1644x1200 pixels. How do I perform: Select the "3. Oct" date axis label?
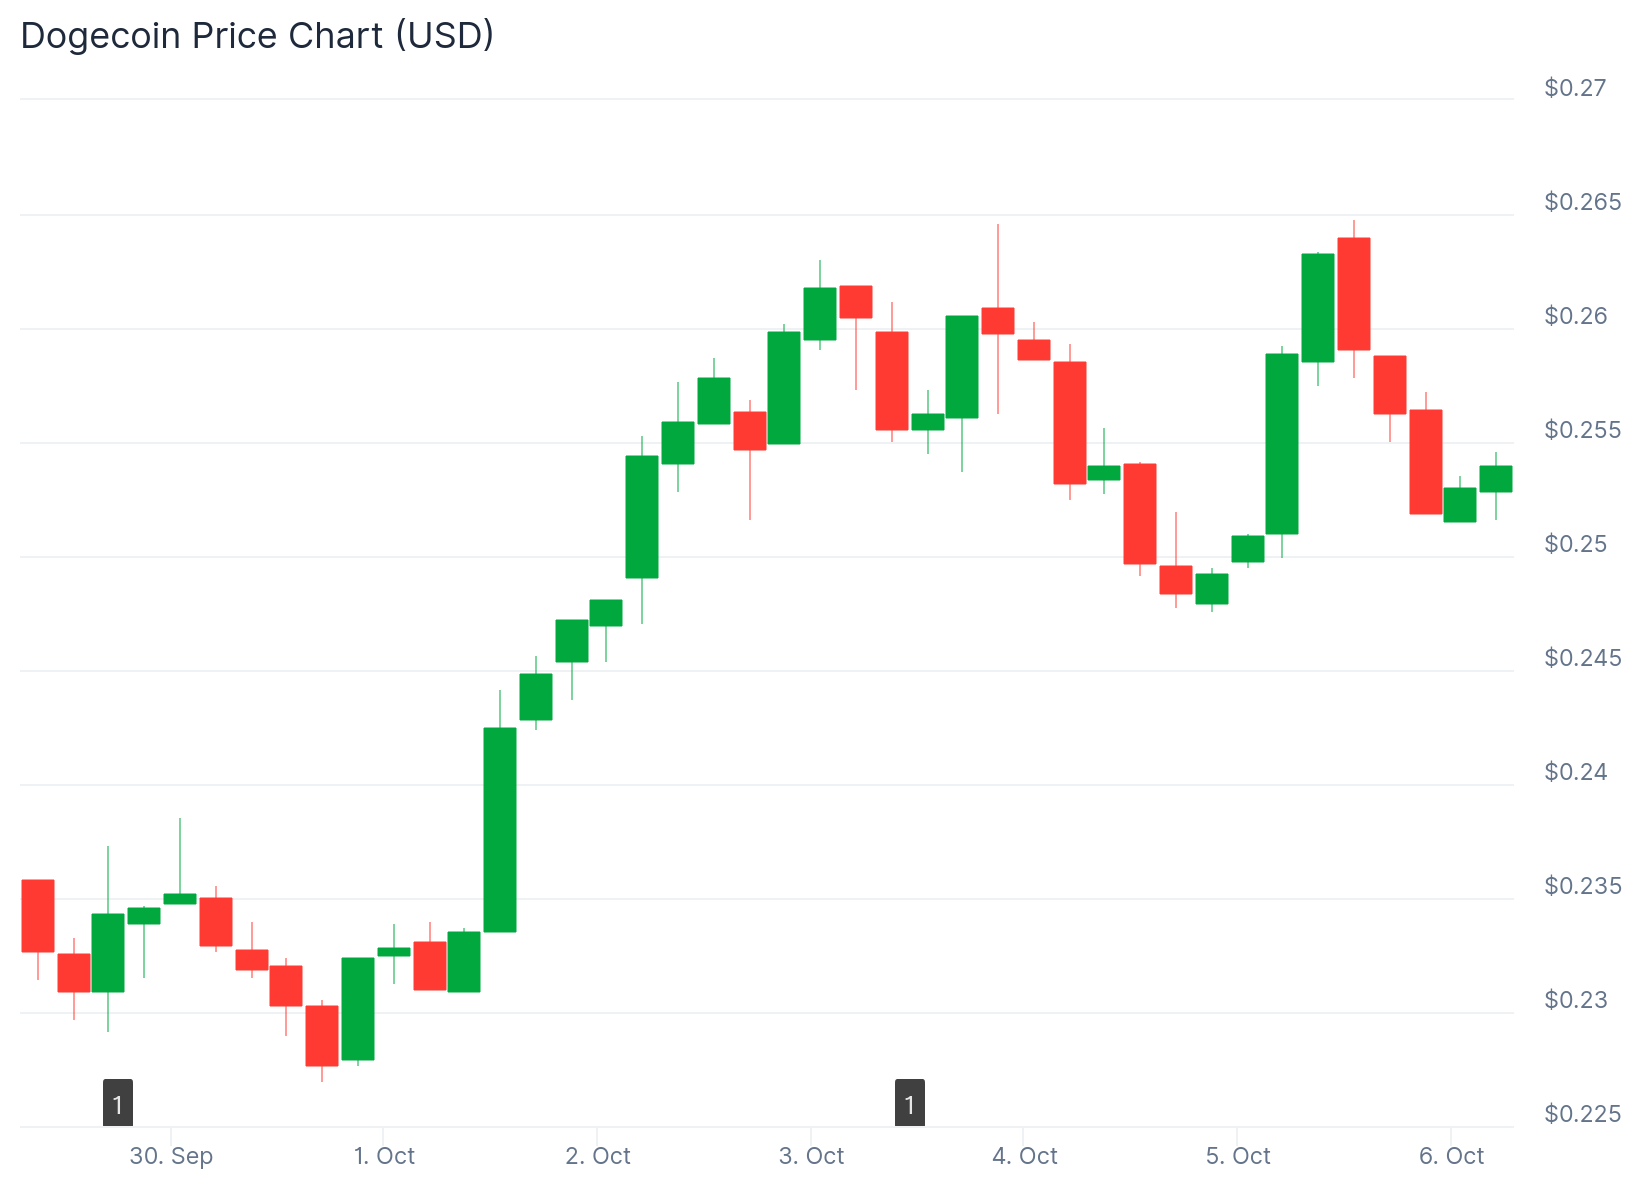click(x=811, y=1156)
